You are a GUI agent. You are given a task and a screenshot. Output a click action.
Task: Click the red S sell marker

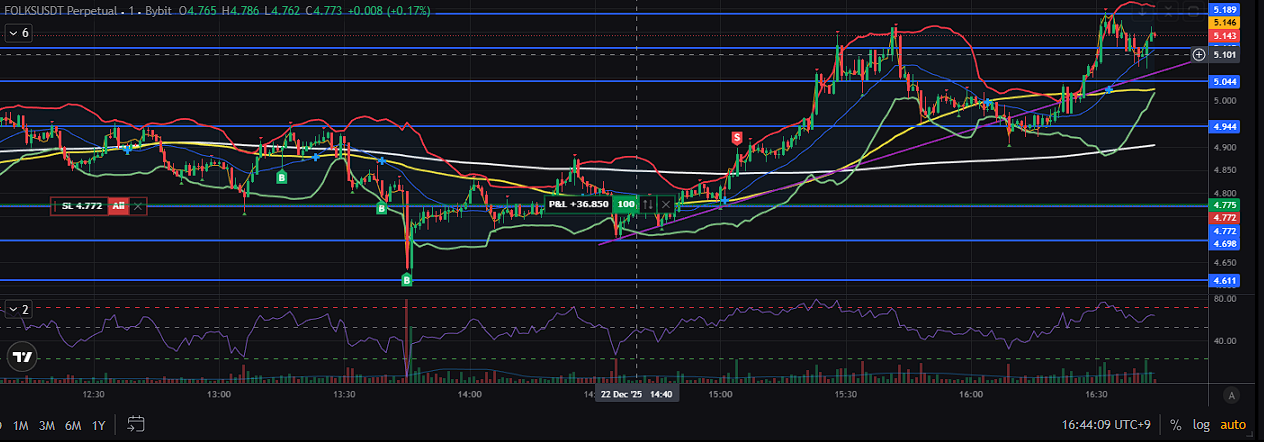pos(737,136)
